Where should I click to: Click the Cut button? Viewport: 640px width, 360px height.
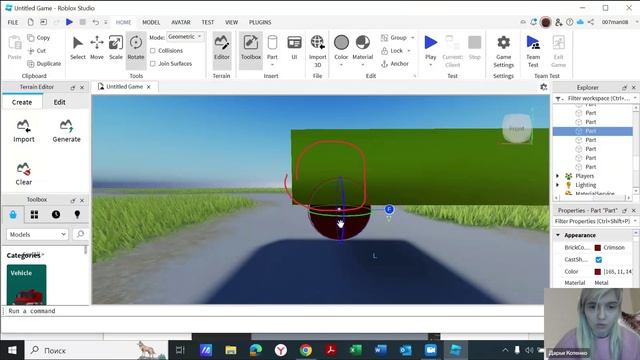click(x=37, y=51)
